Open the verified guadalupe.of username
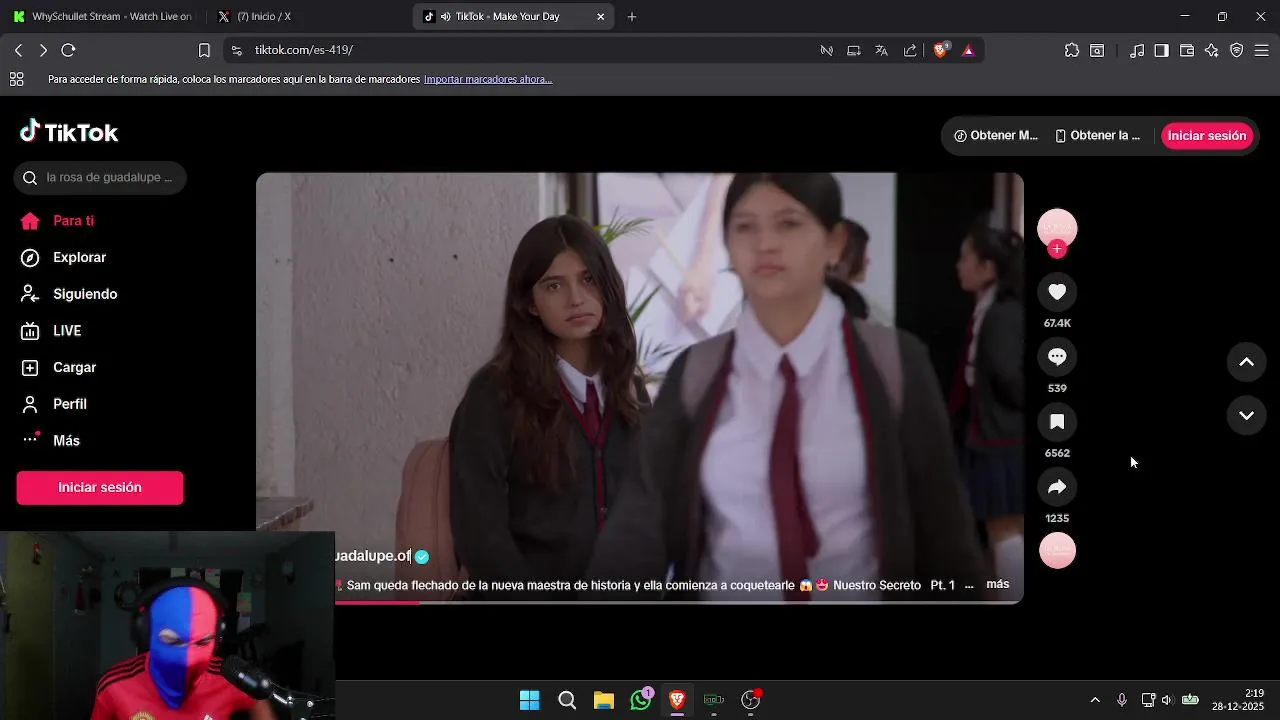Viewport: 1280px width, 720px height. [x=373, y=556]
